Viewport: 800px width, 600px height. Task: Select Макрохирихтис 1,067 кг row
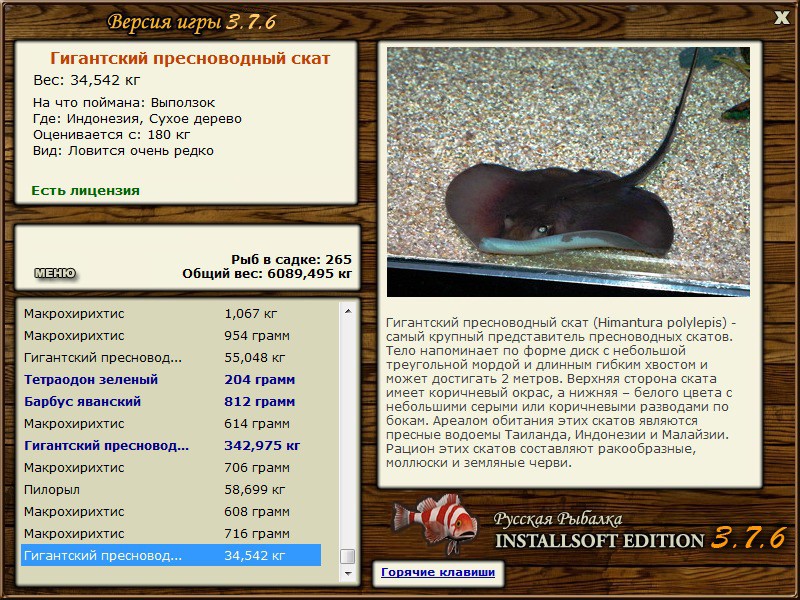tap(171, 313)
